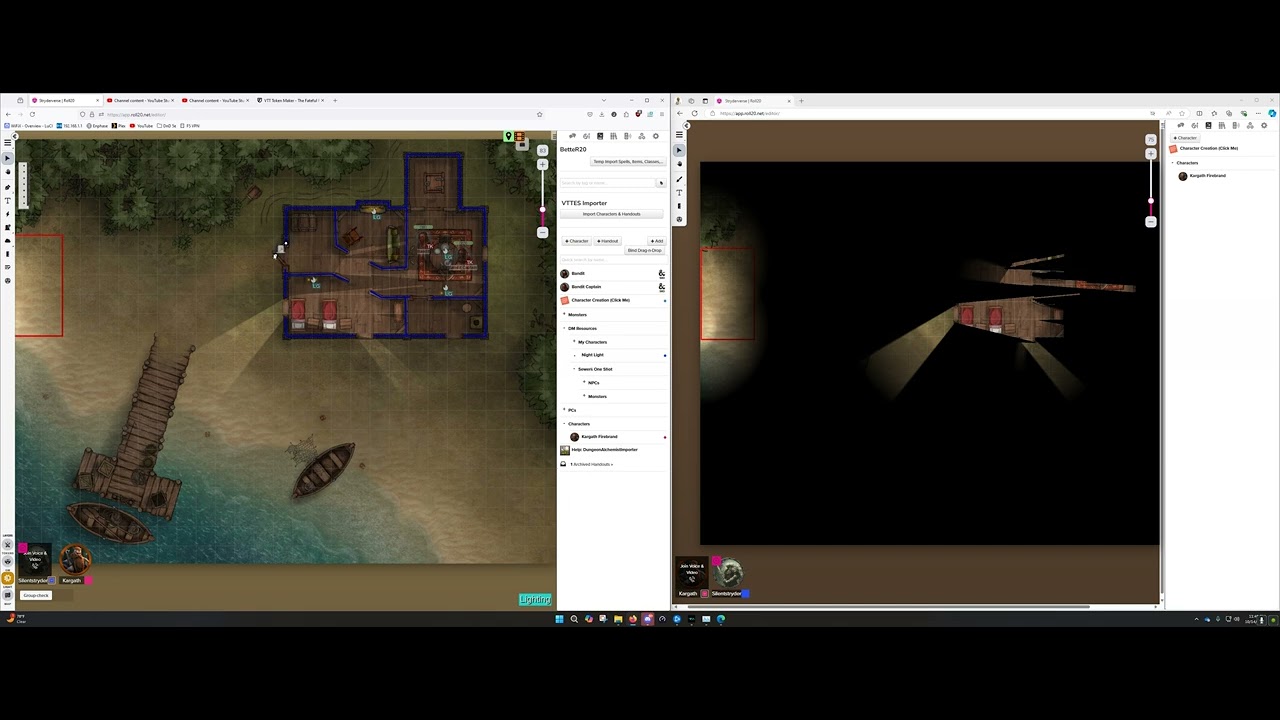
Task: Click D&D compendium badge on Bandit Captain row
Action: 661,287
